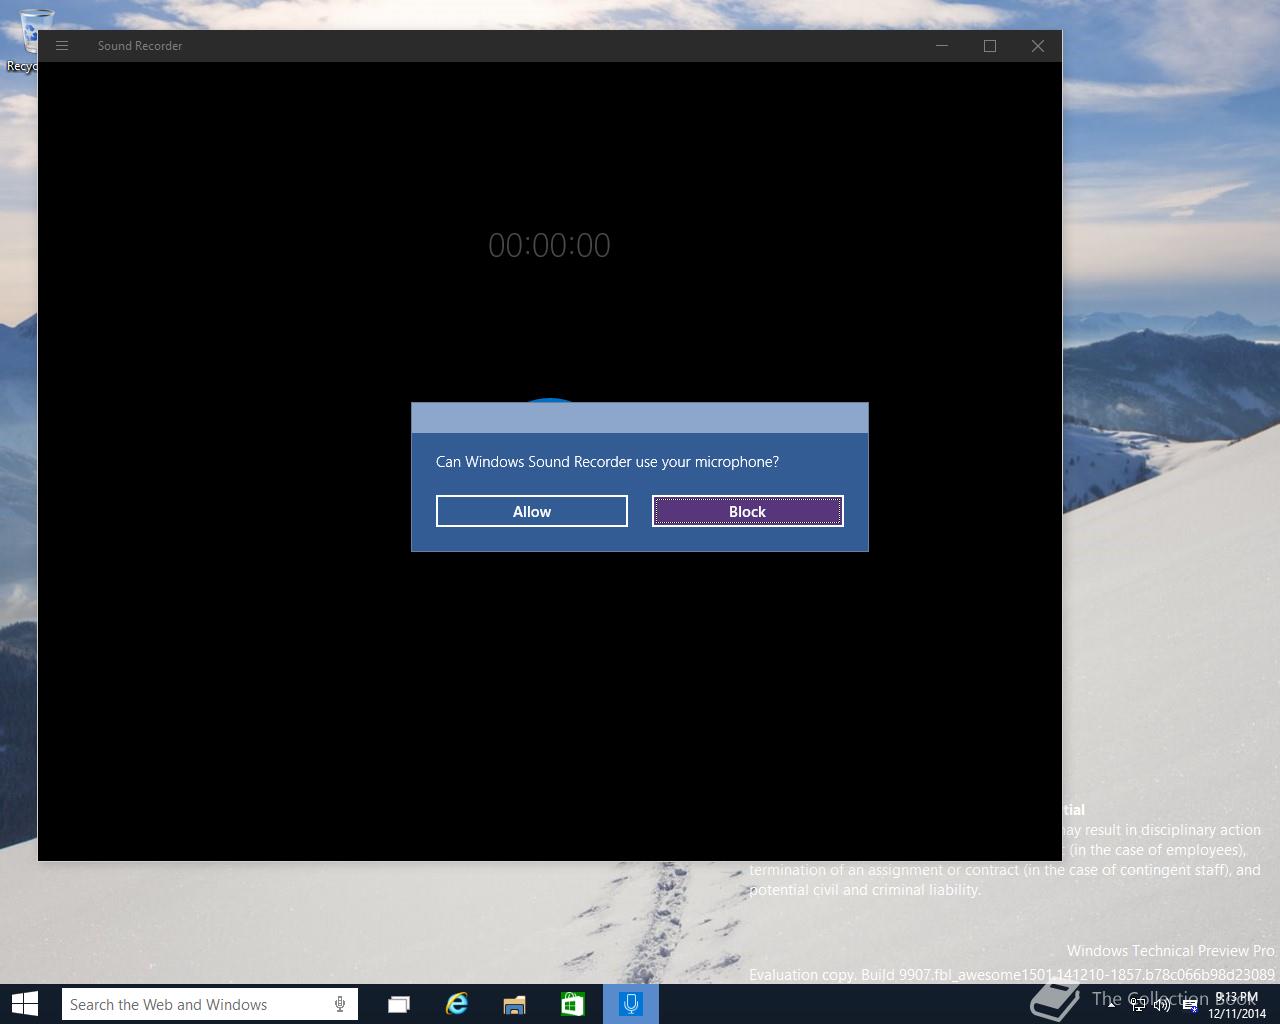
Task: Select Sound Recorder taskbar icon
Action: coord(631,1004)
